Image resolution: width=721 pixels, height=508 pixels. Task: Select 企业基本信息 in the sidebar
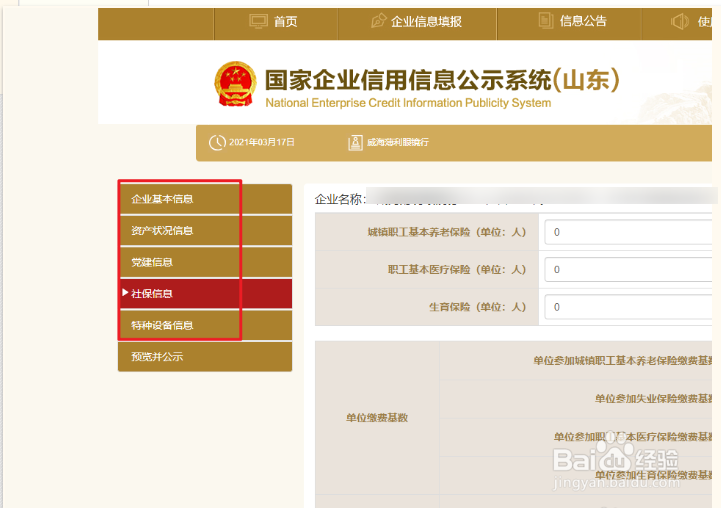pyautogui.click(x=205, y=199)
